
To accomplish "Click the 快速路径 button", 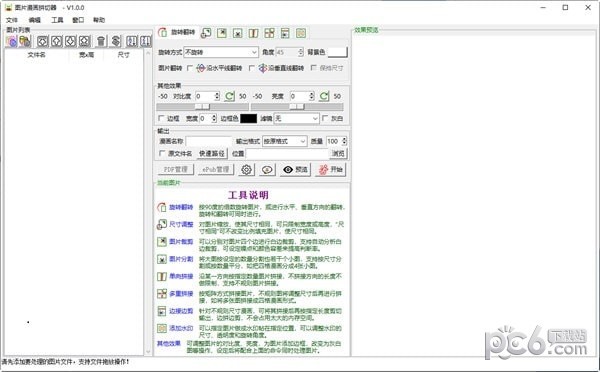I will (212, 153).
